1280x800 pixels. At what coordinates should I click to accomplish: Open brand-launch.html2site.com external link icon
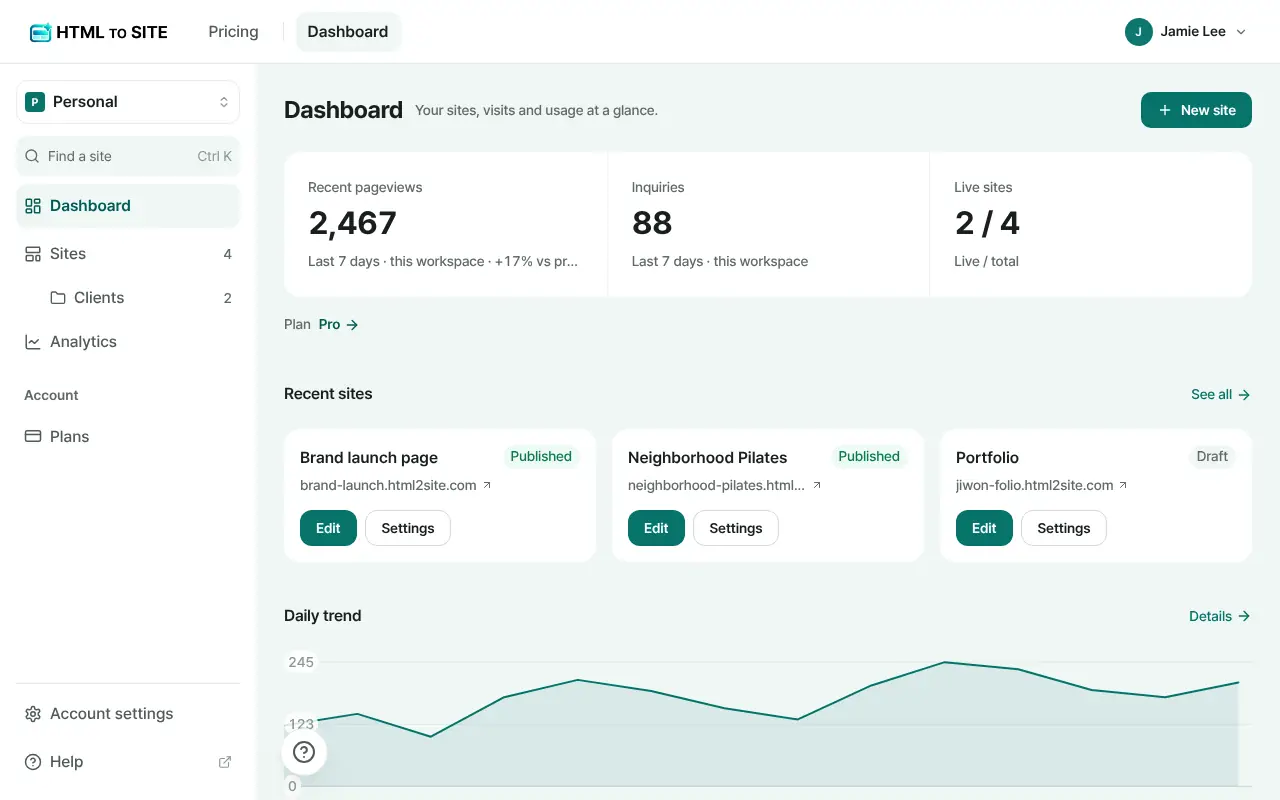coord(487,485)
